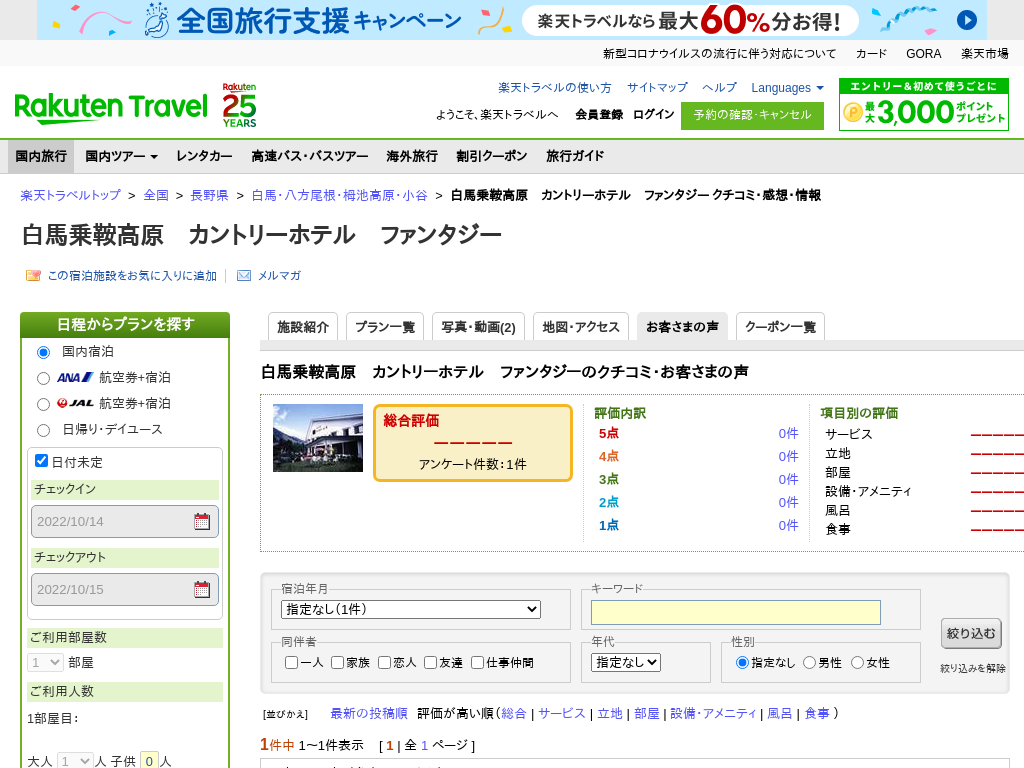The height and width of the screenshot is (768, 1024).
Task: Expand the 国内ツアー menu
Action: (x=121, y=156)
